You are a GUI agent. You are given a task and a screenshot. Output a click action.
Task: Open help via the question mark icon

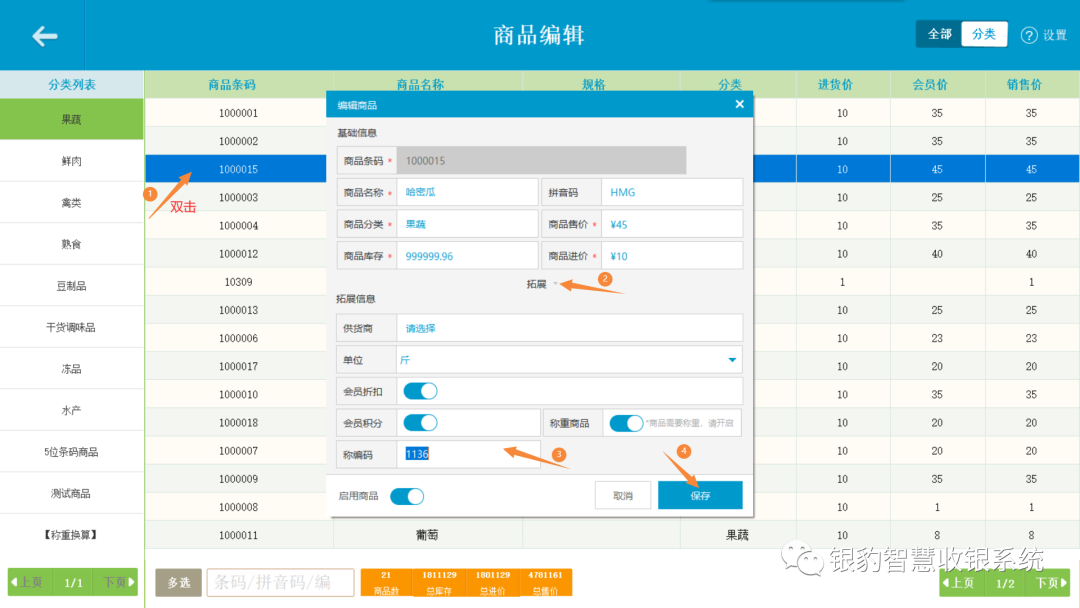(1029, 34)
